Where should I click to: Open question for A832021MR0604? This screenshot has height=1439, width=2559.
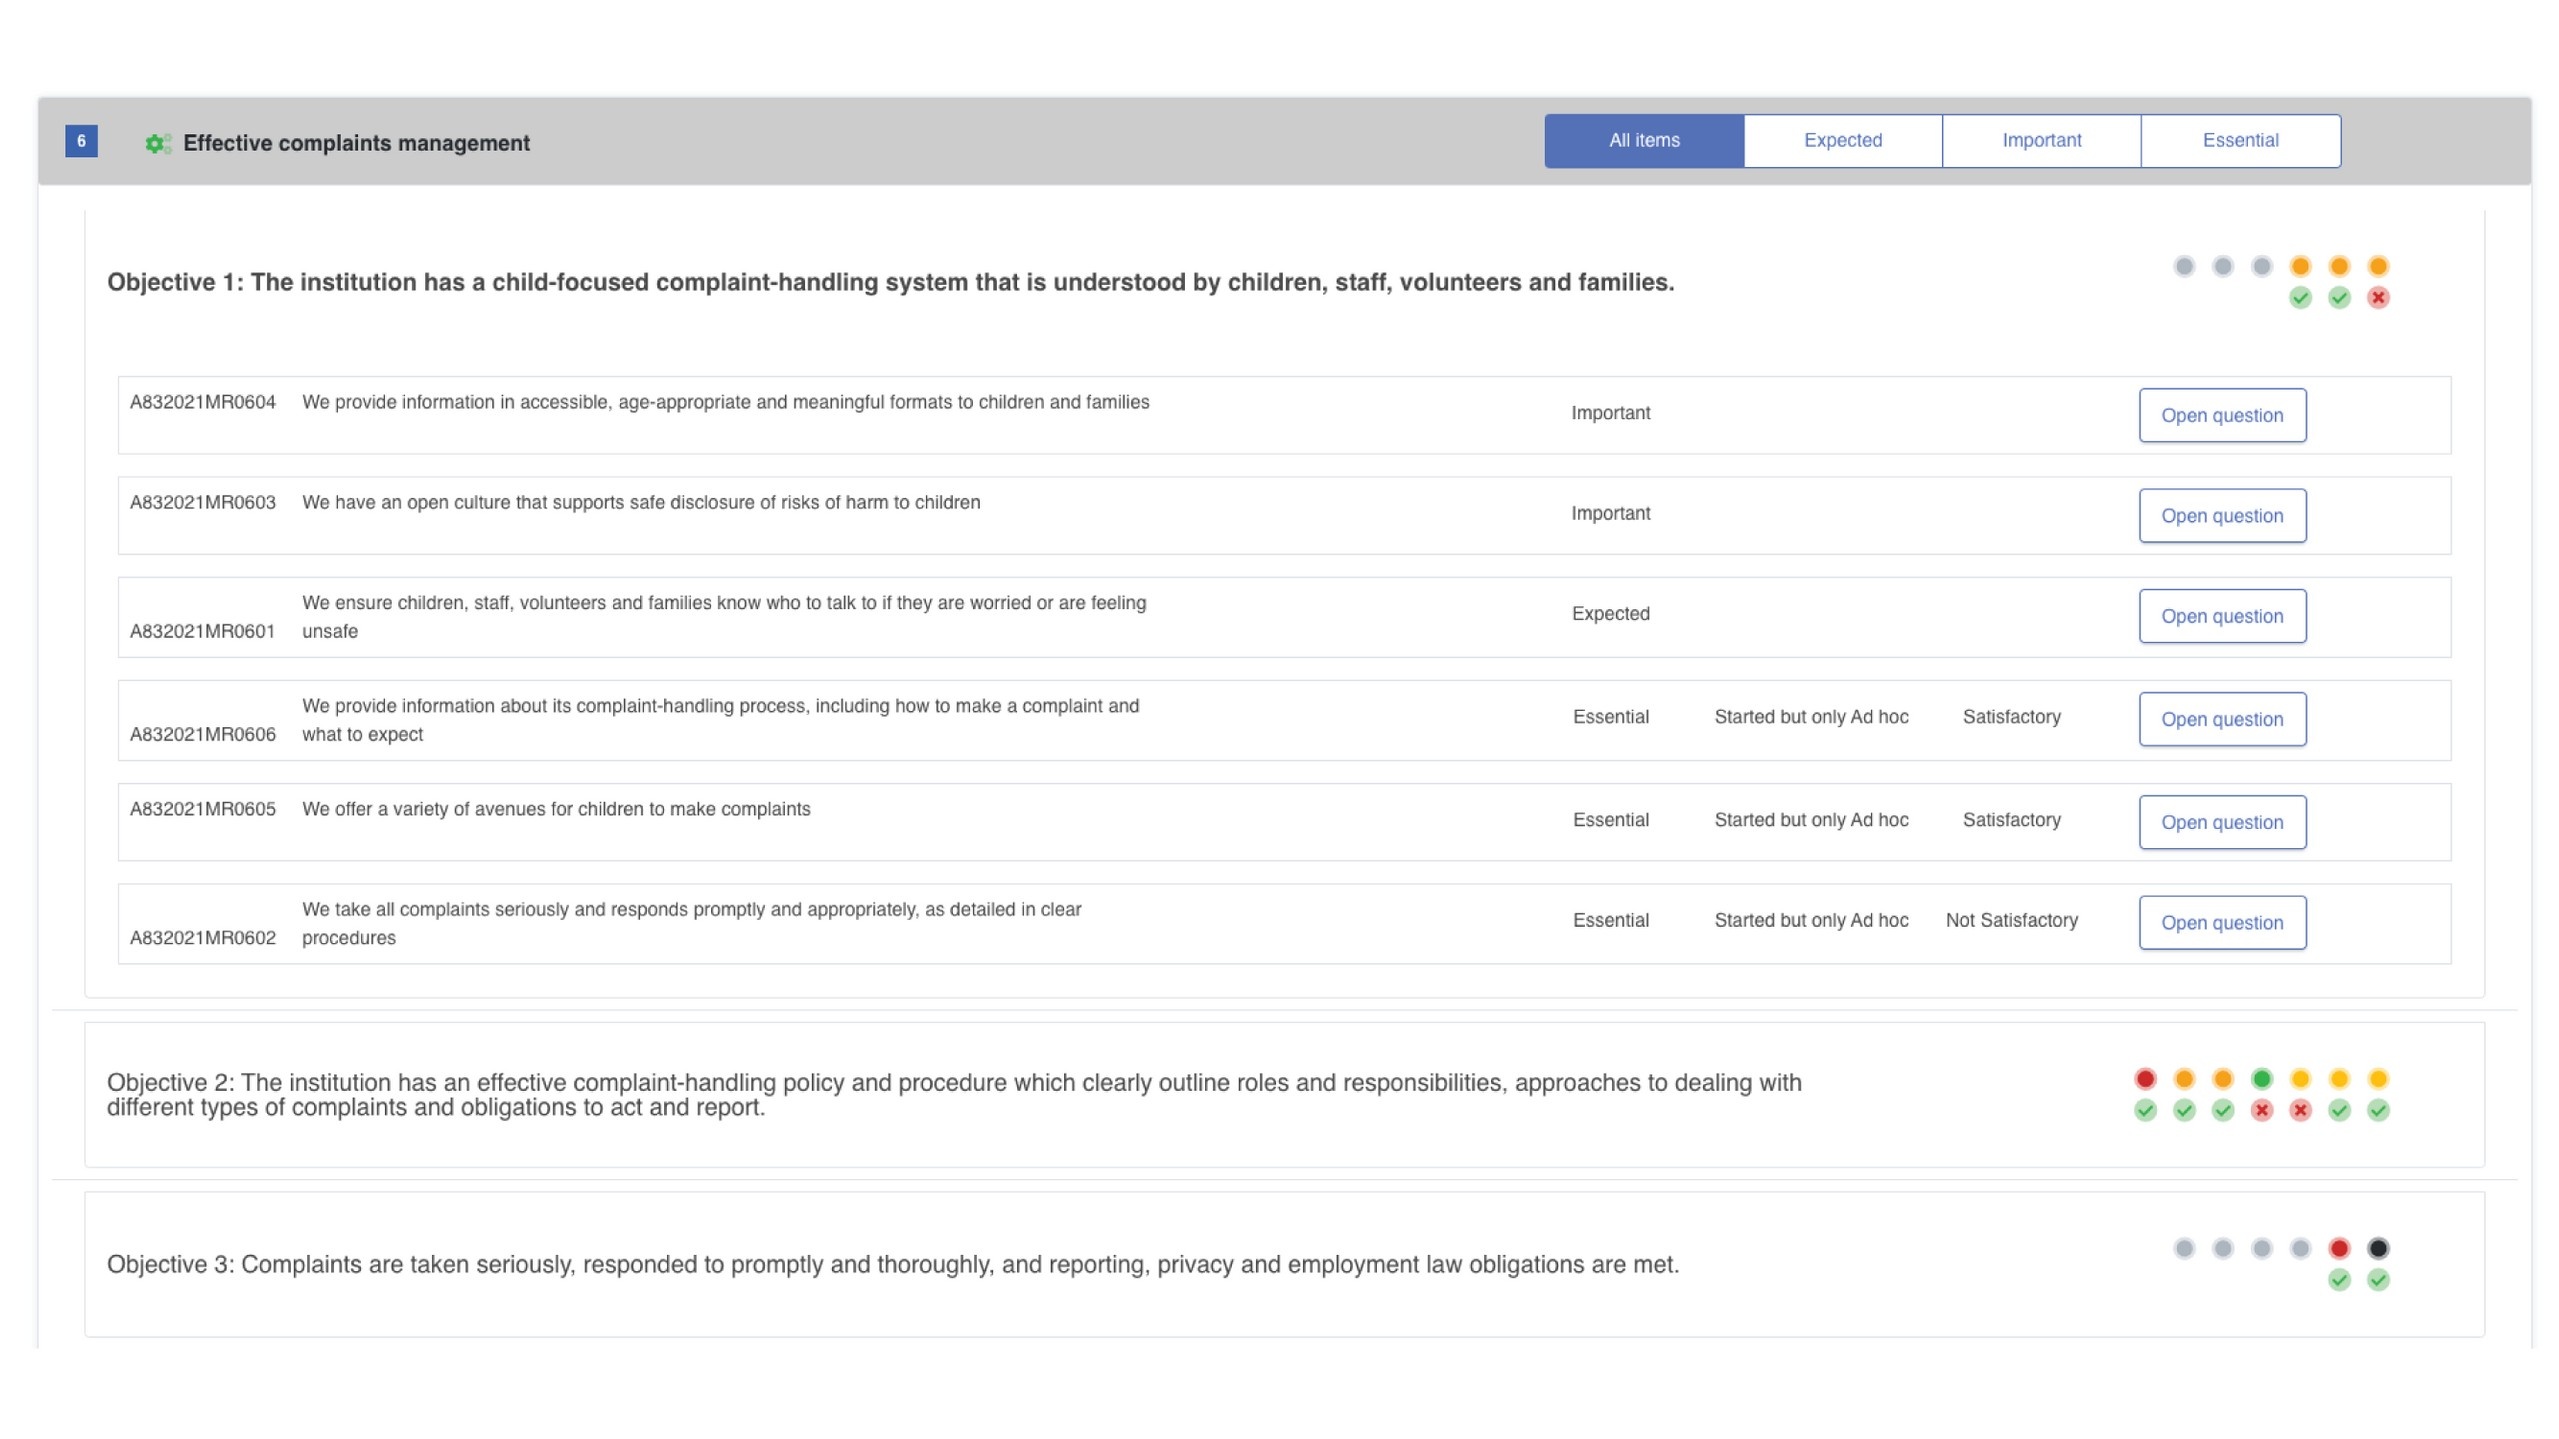(x=2221, y=416)
